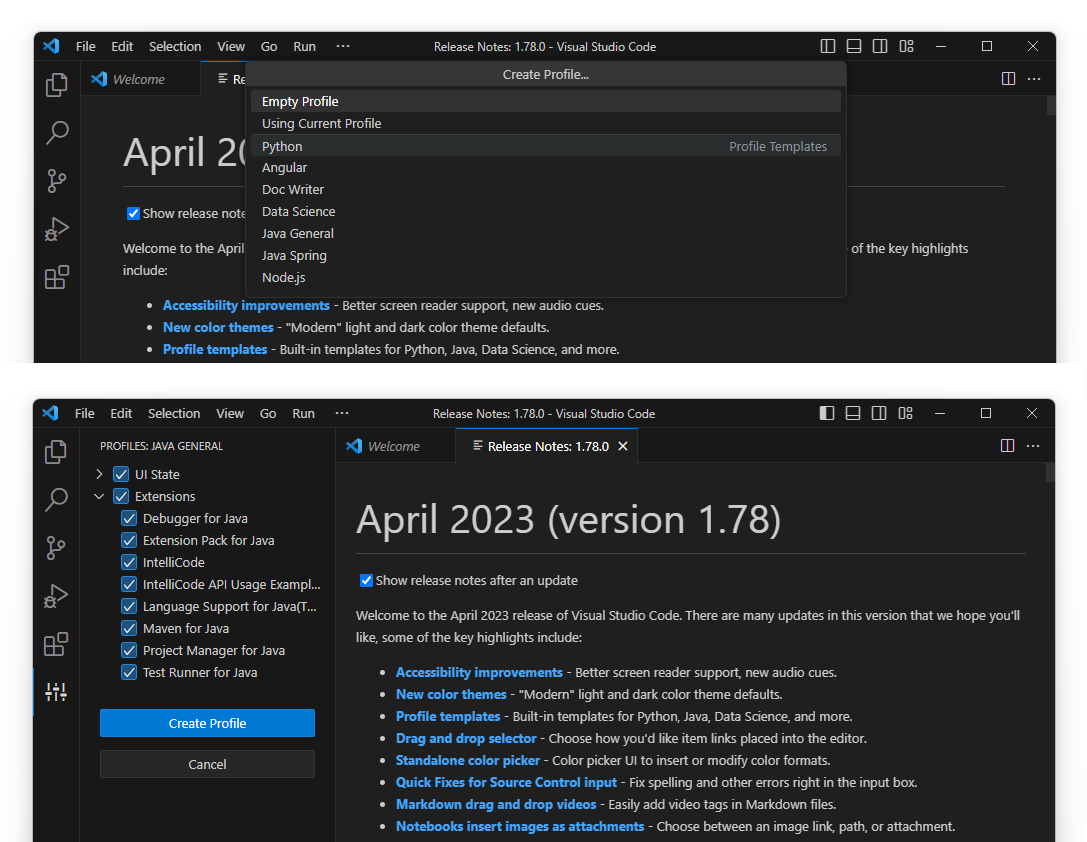Open Explorer in bottom window activity bar
Viewport: 1087px width, 842px height.
point(56,452)
